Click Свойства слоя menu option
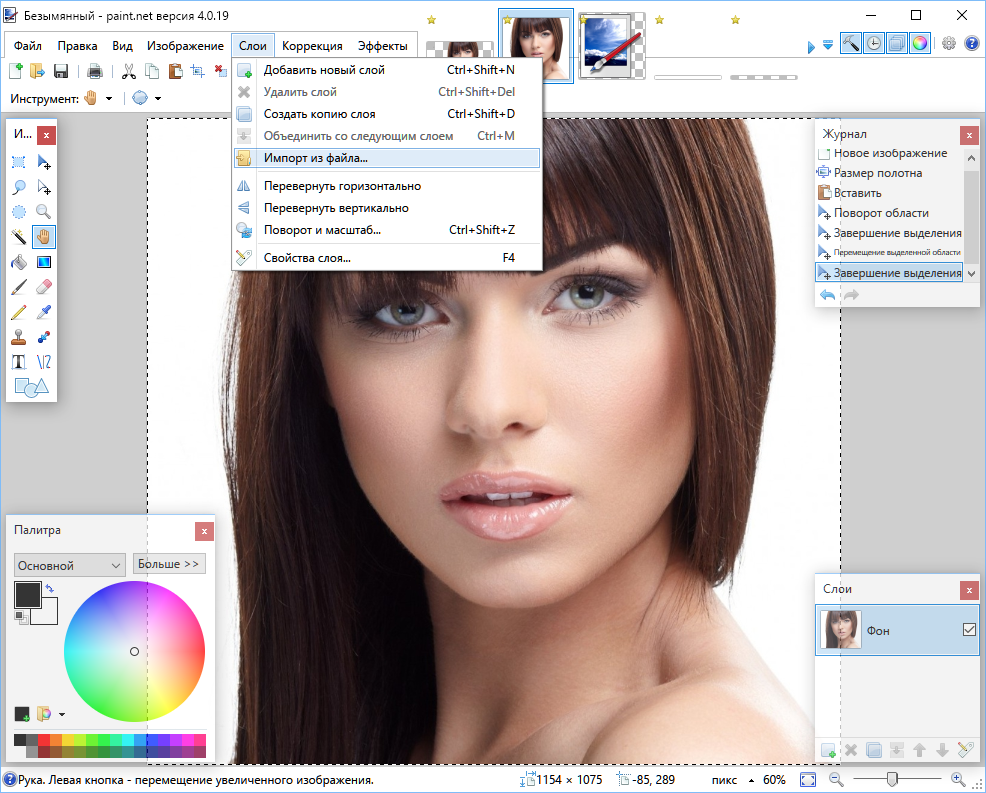The width and height of the screenshot is (986, 793). [x=307, y=258]
